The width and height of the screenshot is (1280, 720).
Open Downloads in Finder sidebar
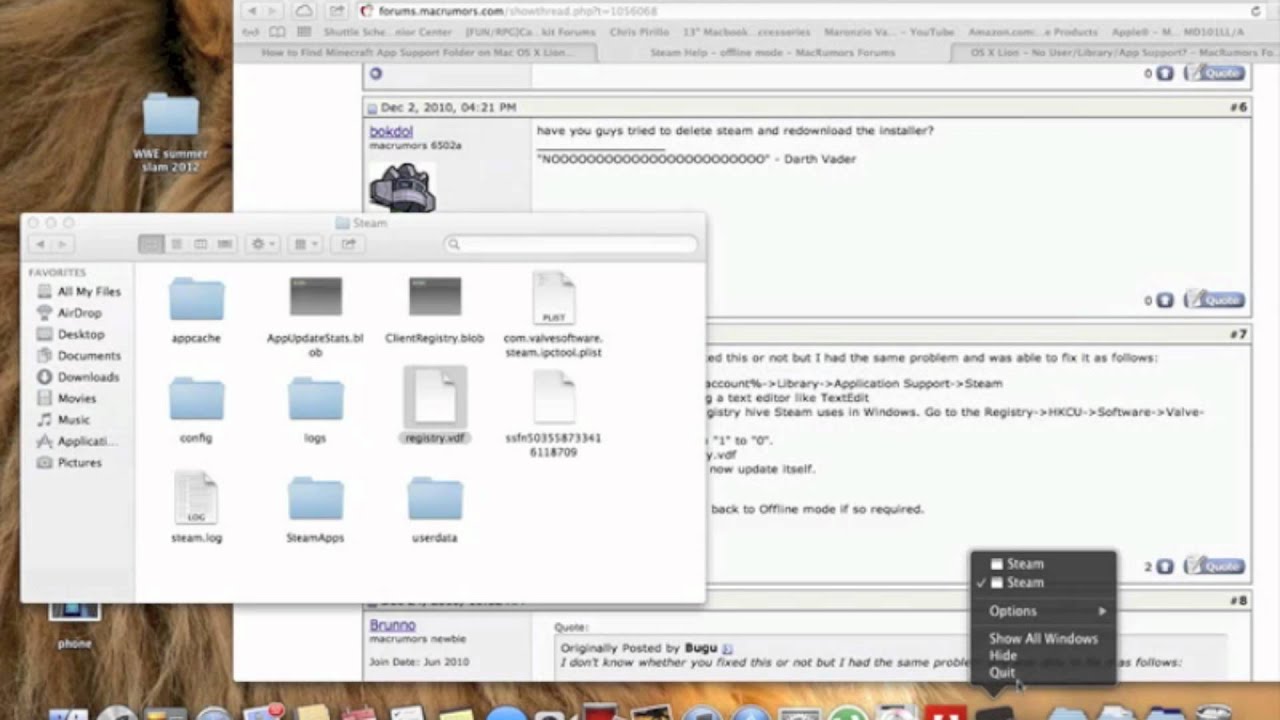[78, 377]
